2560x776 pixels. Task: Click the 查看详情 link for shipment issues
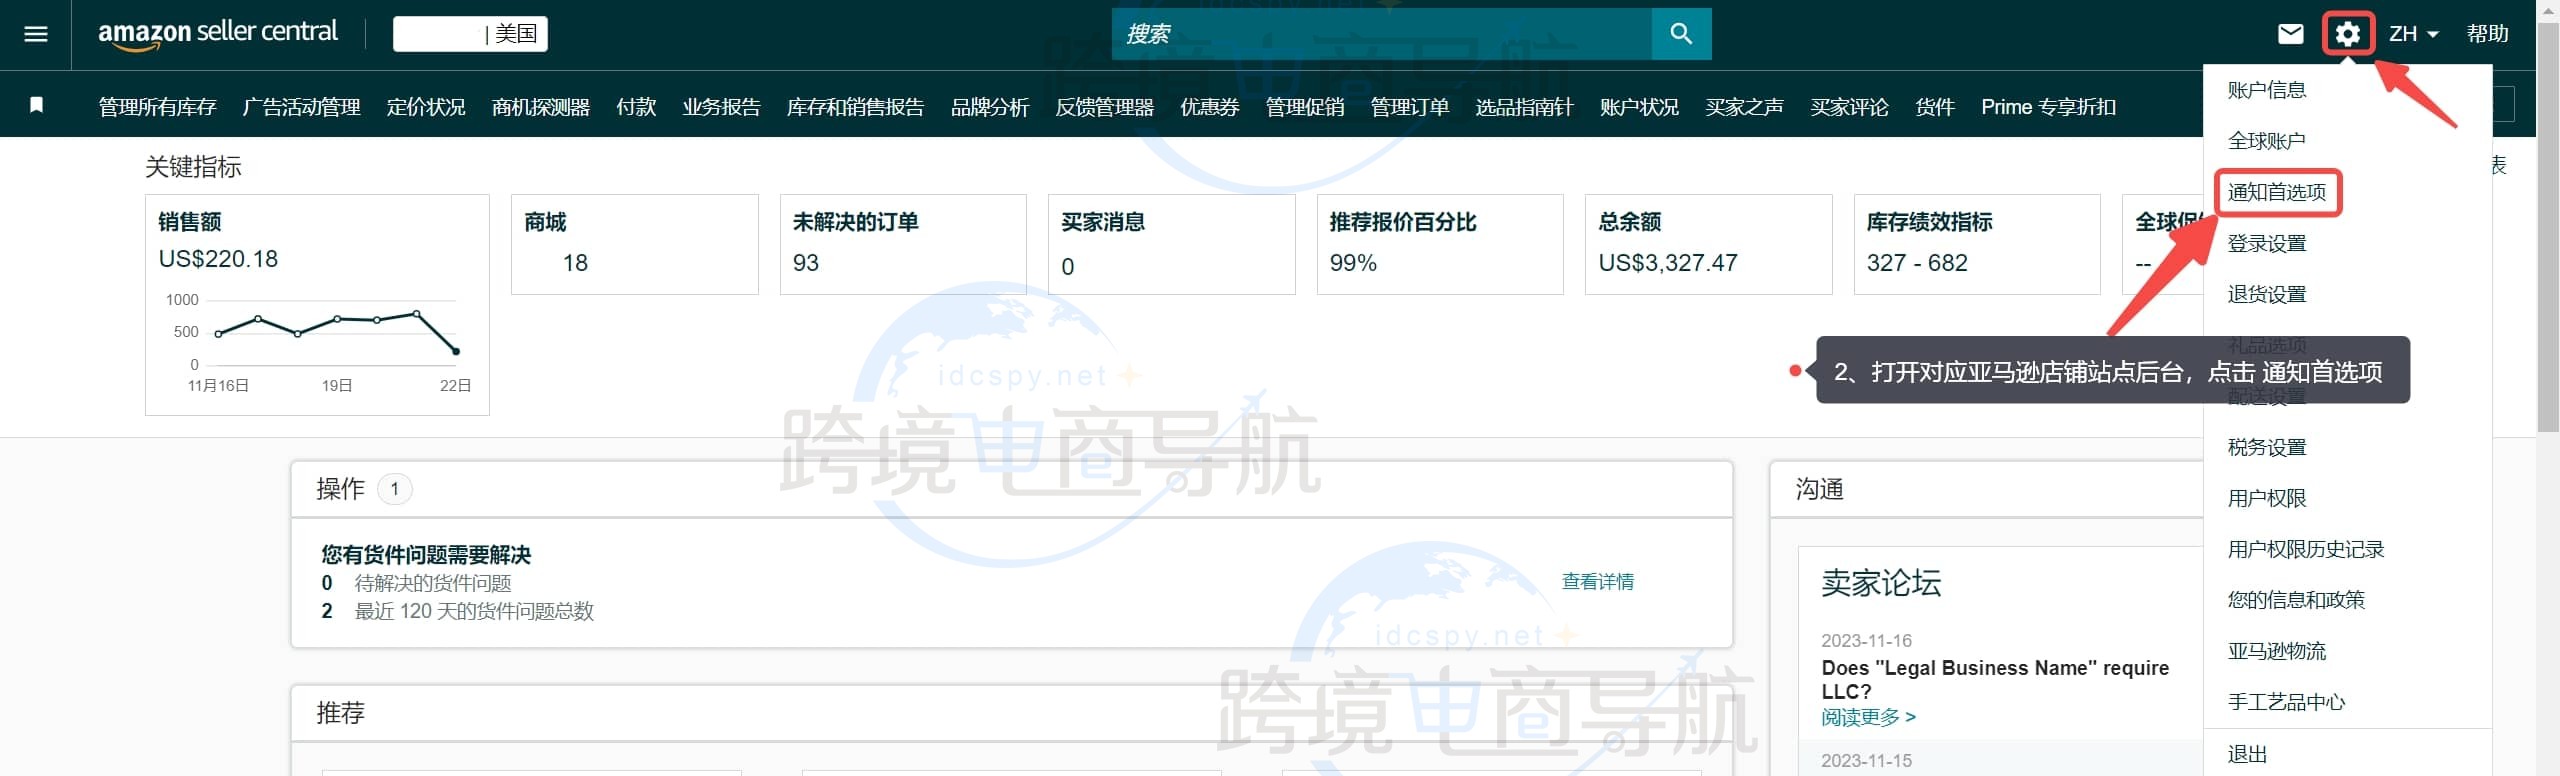[x=1597, y=582]
